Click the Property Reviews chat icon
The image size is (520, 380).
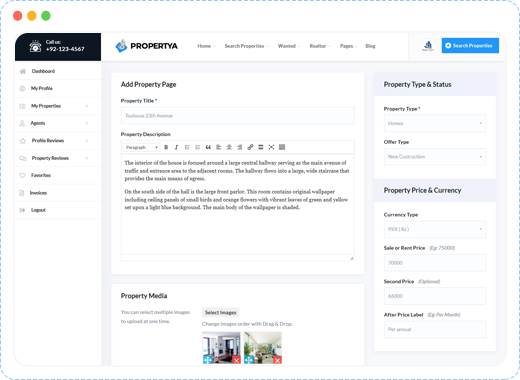23,158
